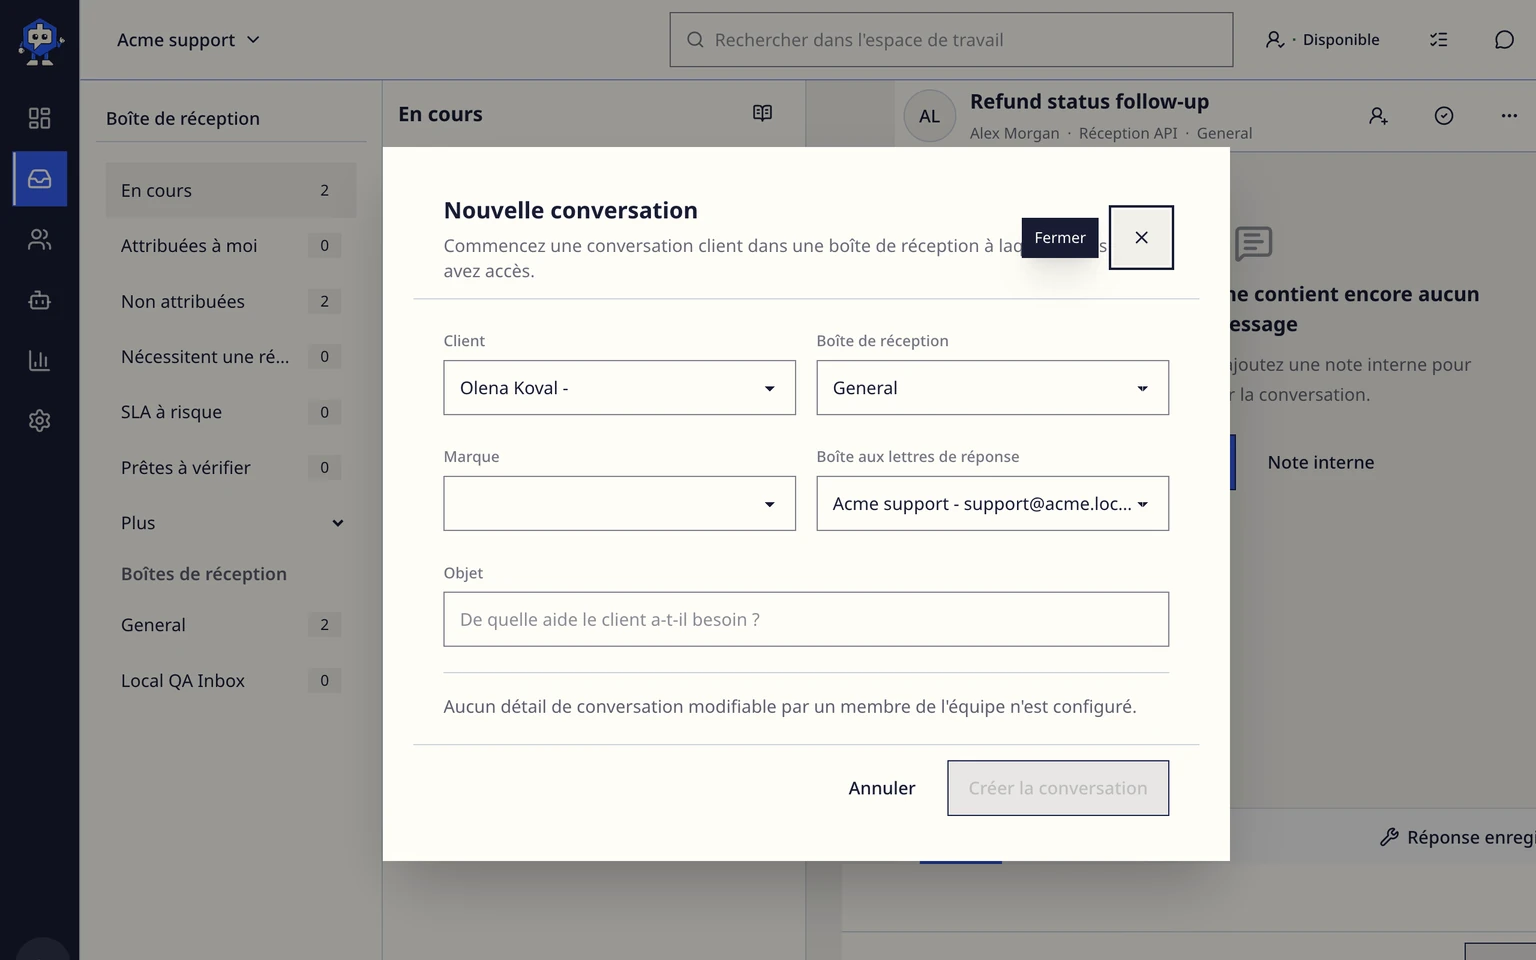Screen dimensions: 1536x960
Task: Select the En cours inbox view
Action: coord(231,190)
